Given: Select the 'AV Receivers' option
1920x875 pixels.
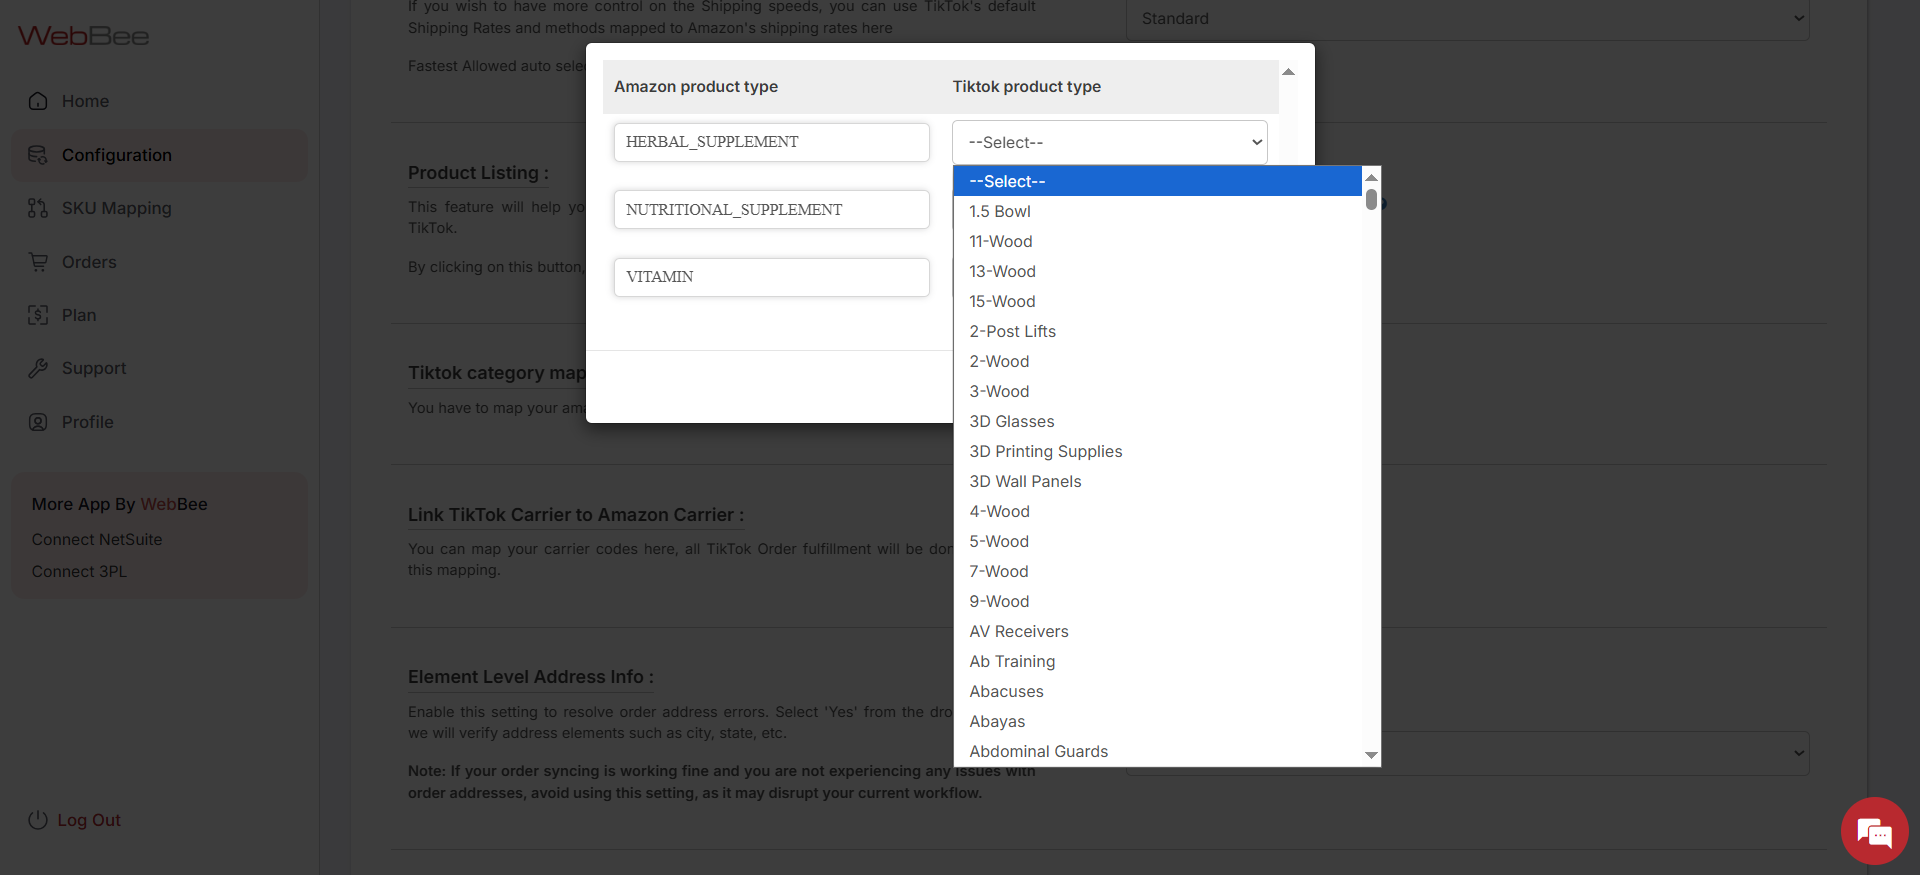Looking at the screenshot, I should pyautogui.click(x=1018, y=631).
